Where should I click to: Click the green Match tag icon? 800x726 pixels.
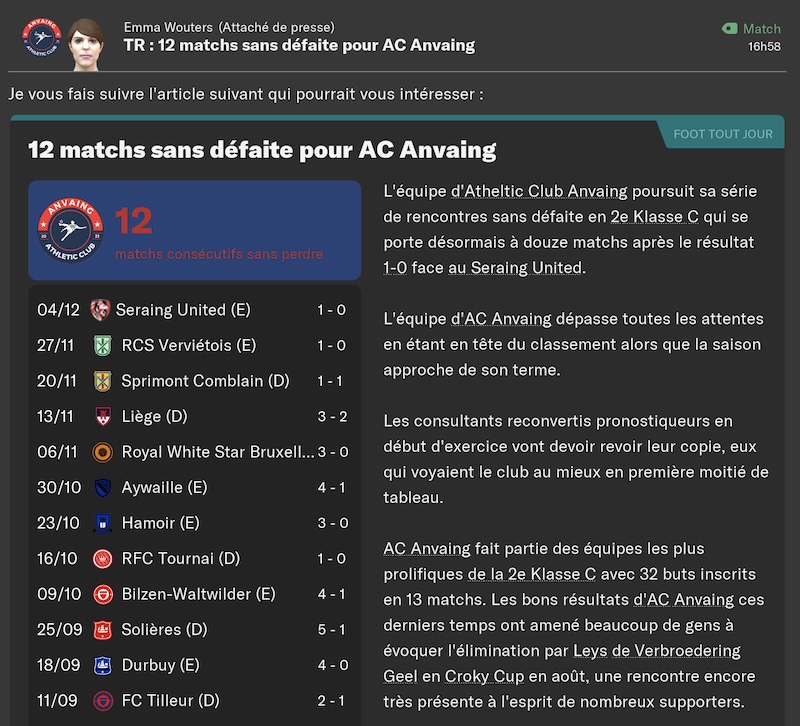tap(730, 29)
